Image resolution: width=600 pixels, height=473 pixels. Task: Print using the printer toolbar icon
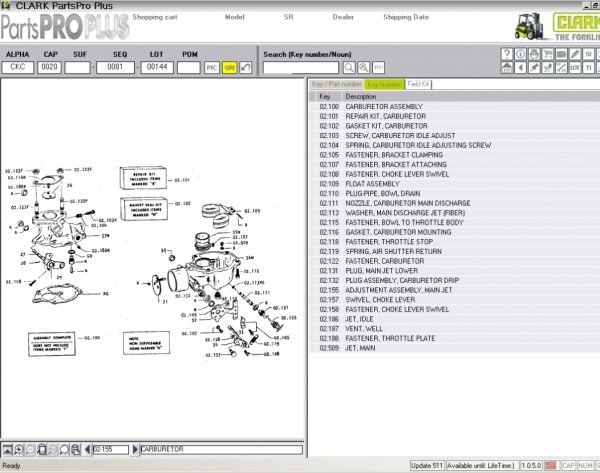pyautogui.click(x=534, y=54)
